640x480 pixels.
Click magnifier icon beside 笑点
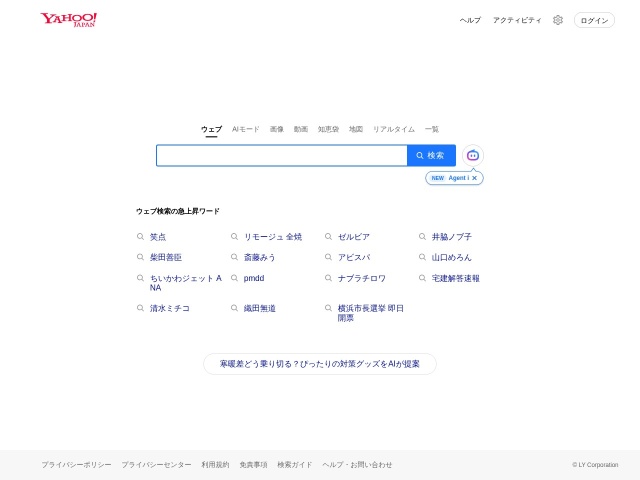(140, 237)
